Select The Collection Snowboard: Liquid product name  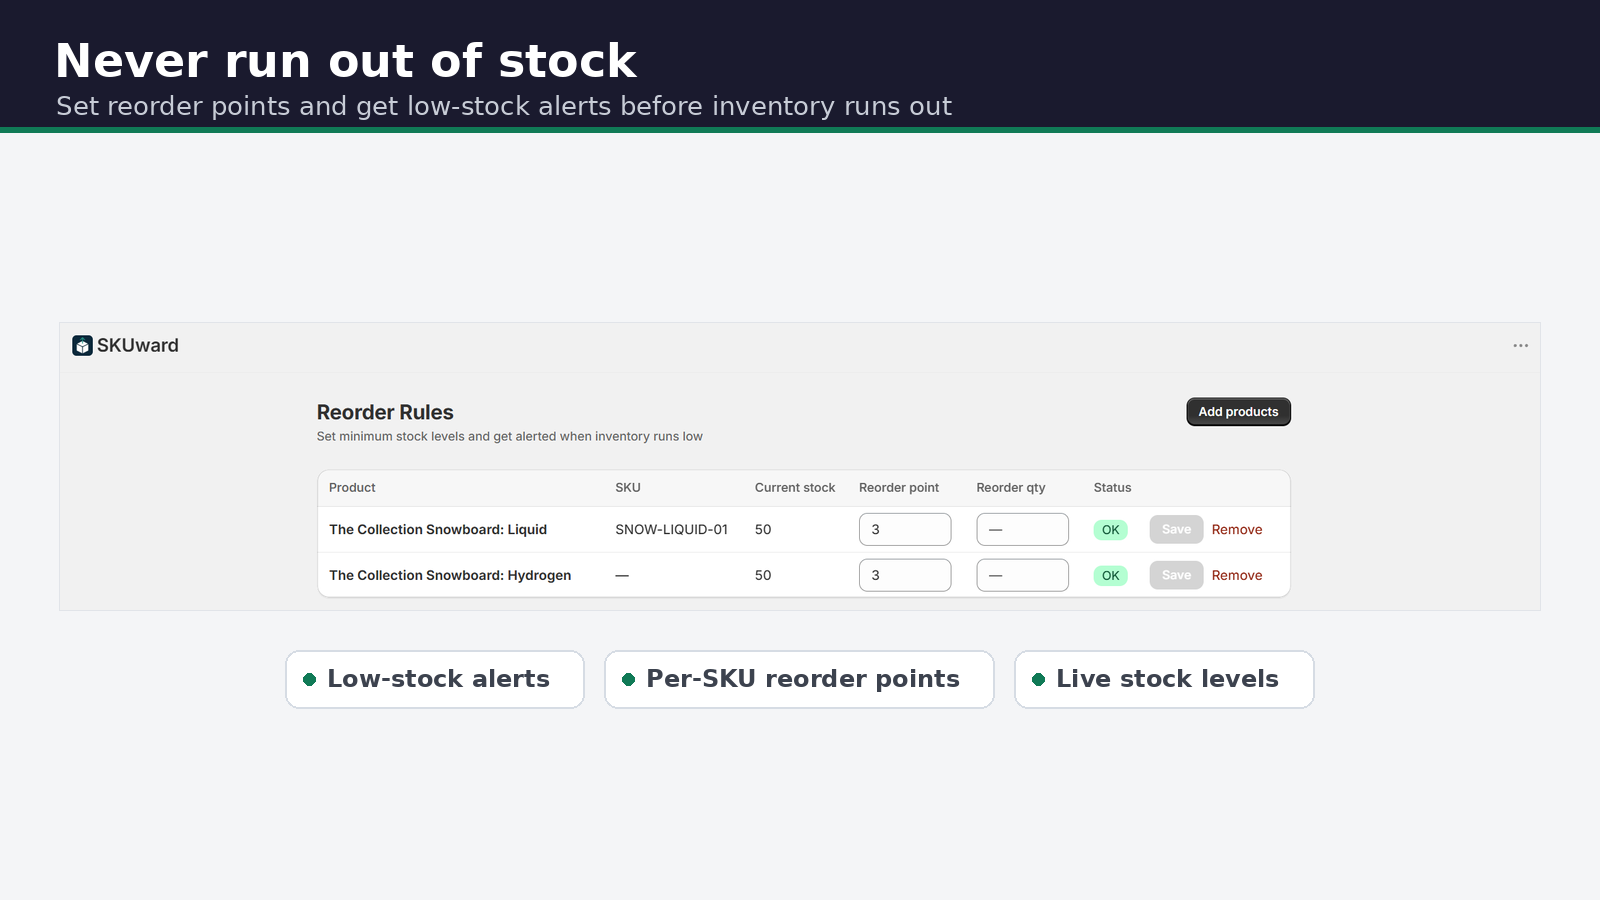(438, 530)
